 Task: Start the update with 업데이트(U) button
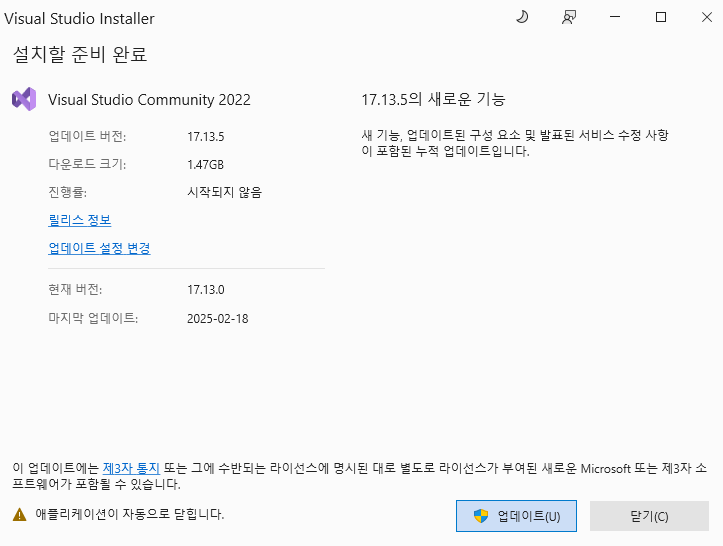tap(516, 516)
